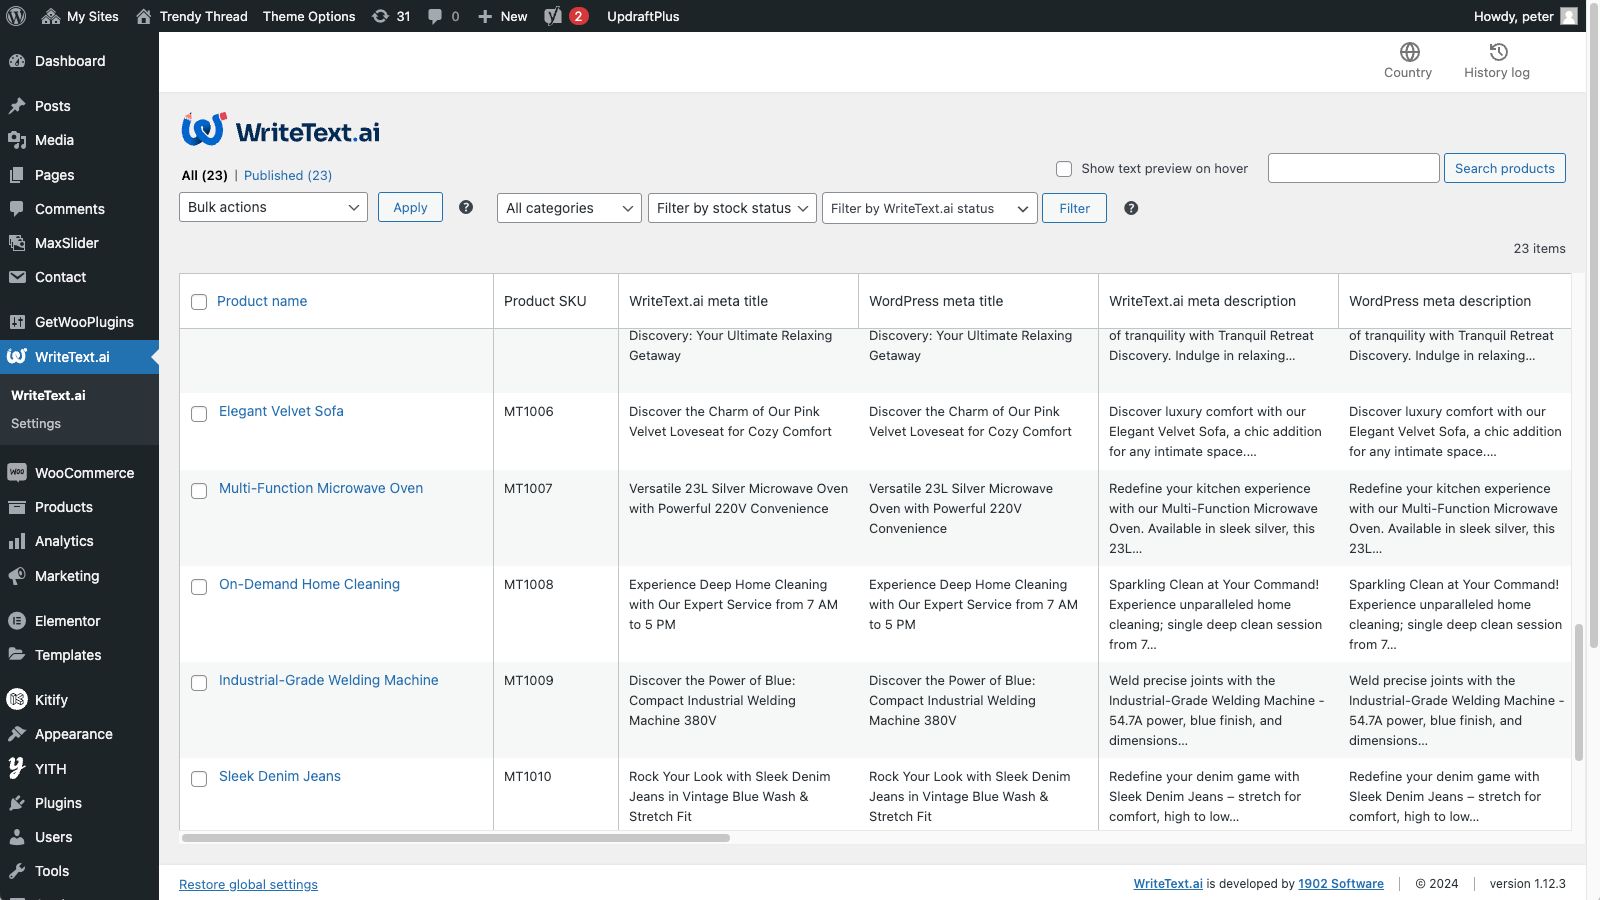Click the product search input field
Viewport: 1600px width, 900px height.
coord(1353,168)
